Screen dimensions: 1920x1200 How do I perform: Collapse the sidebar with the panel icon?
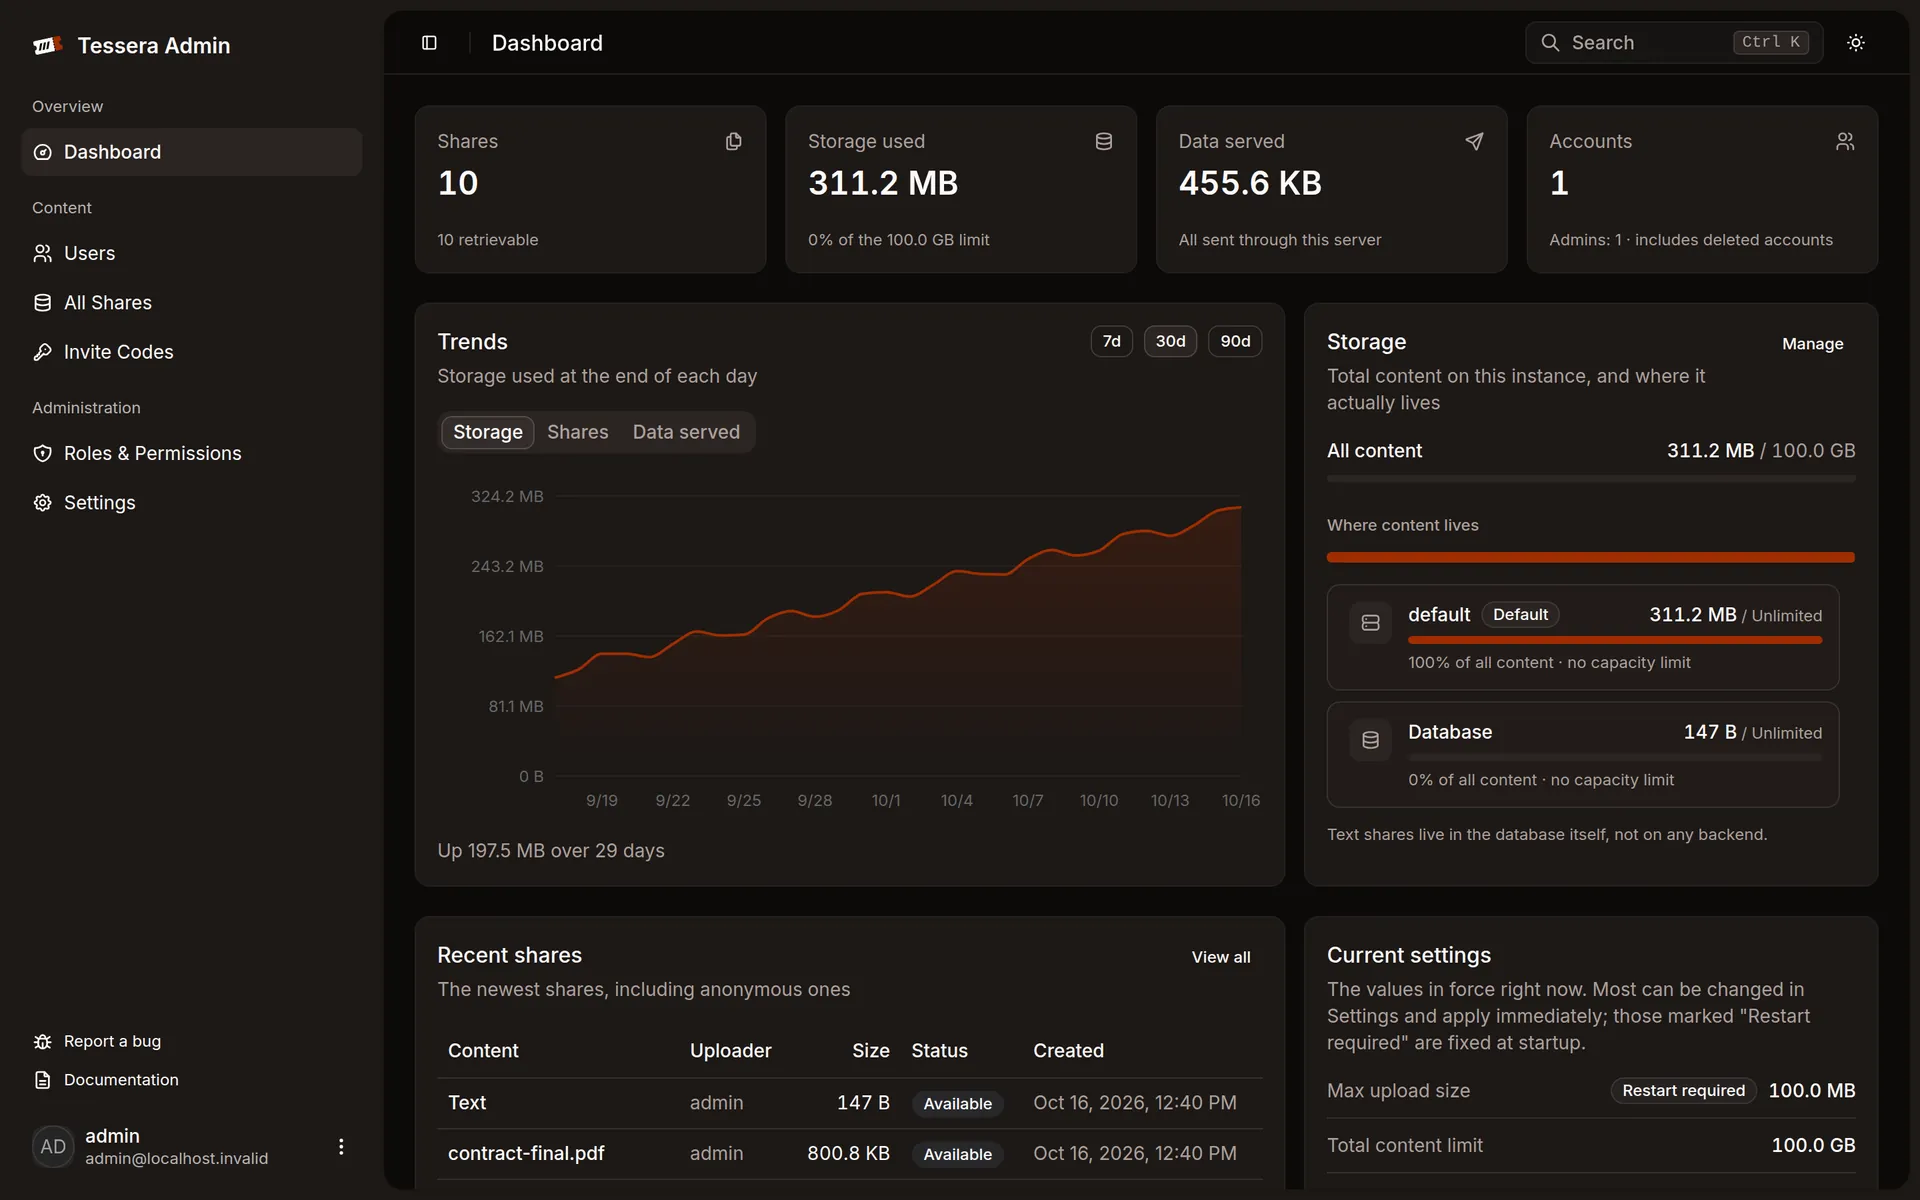pos(429,43)
